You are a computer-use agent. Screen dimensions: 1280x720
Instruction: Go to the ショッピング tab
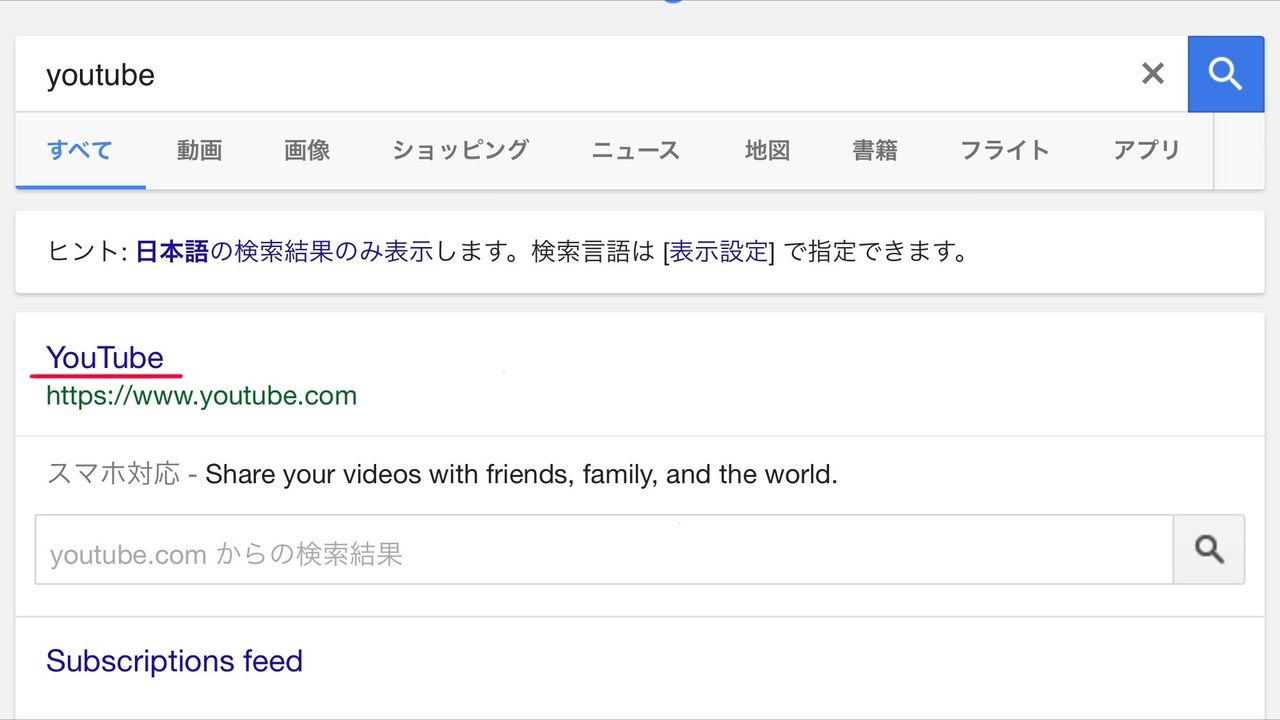click(x=460, y=150)
